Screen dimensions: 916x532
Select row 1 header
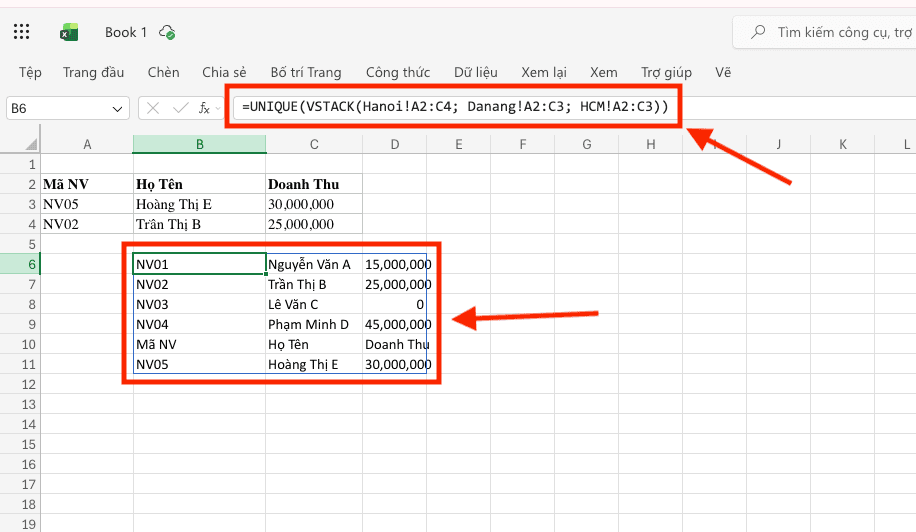[20, 165]
